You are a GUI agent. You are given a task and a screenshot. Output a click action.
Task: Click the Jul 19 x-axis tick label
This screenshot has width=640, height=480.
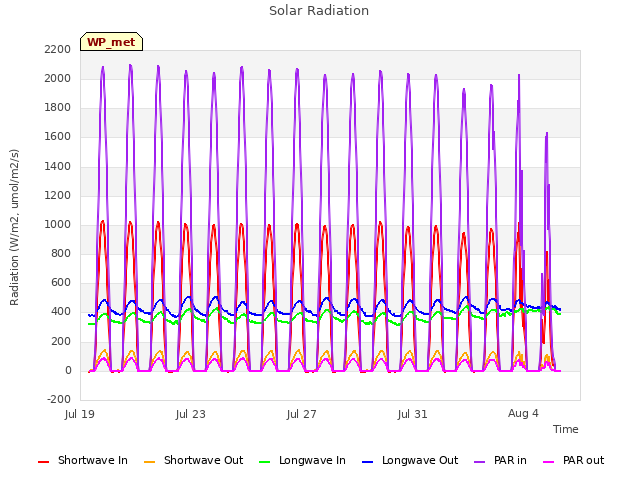80,414
